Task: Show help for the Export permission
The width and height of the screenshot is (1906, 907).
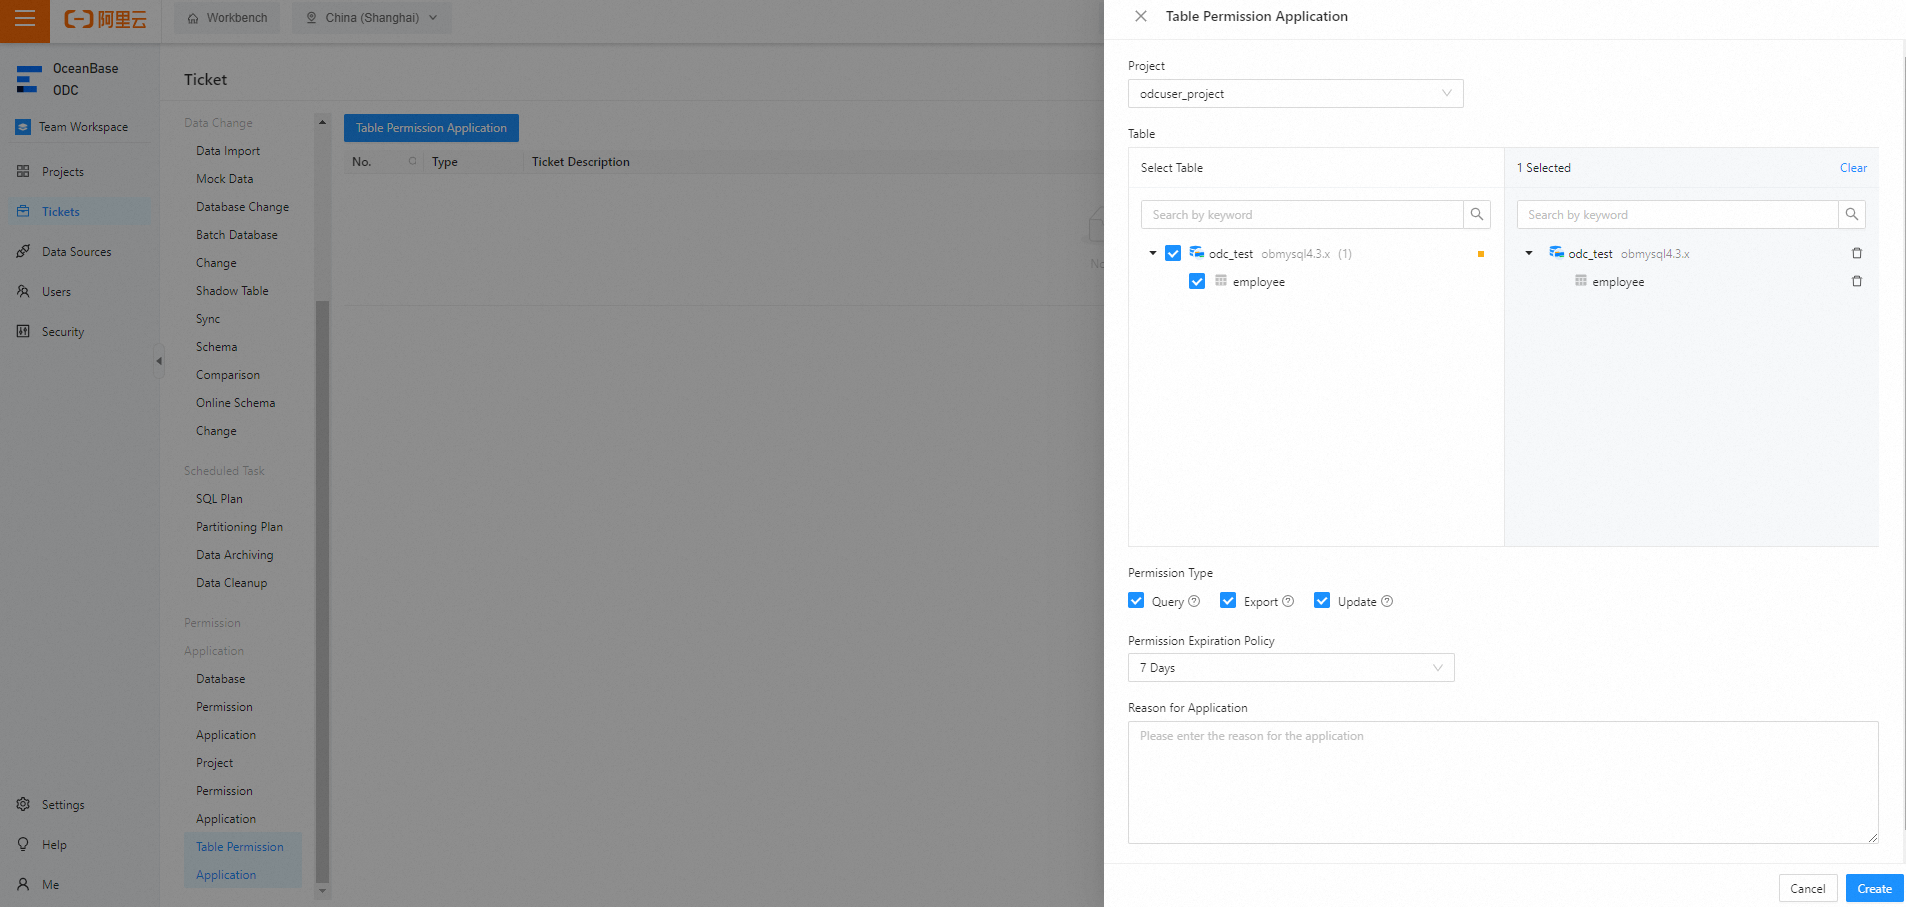Action: [x=1288, y=602]
